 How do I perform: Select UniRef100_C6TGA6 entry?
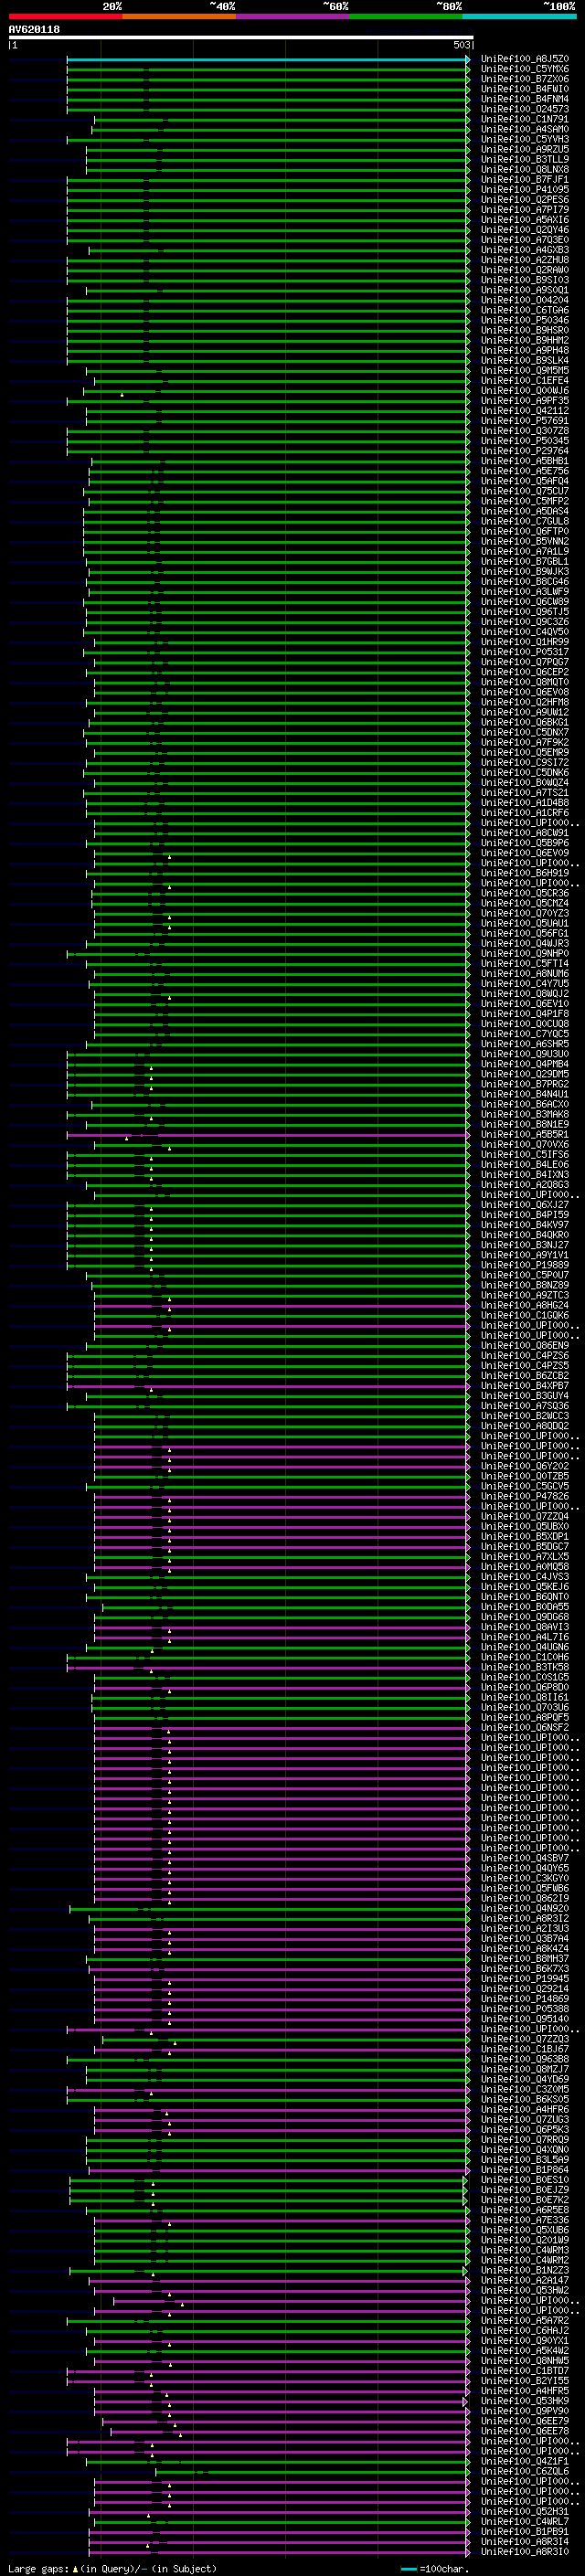(x=524, y=310)
